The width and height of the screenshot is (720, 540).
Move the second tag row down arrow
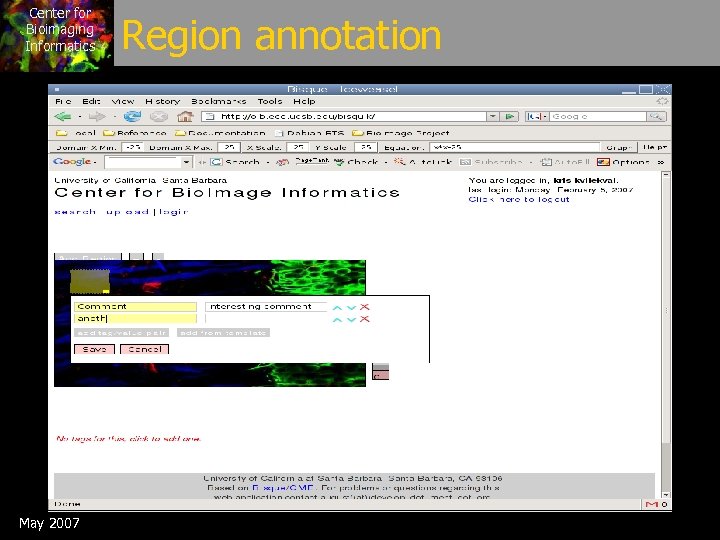[x=351, y=319]
